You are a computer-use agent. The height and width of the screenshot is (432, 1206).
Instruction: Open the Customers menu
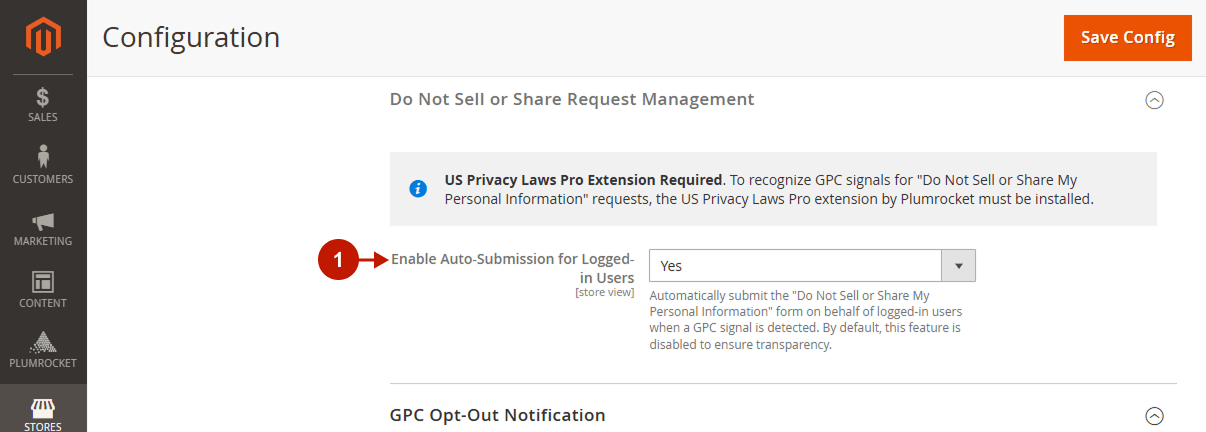pyautogui.click(x=43, y=166)
